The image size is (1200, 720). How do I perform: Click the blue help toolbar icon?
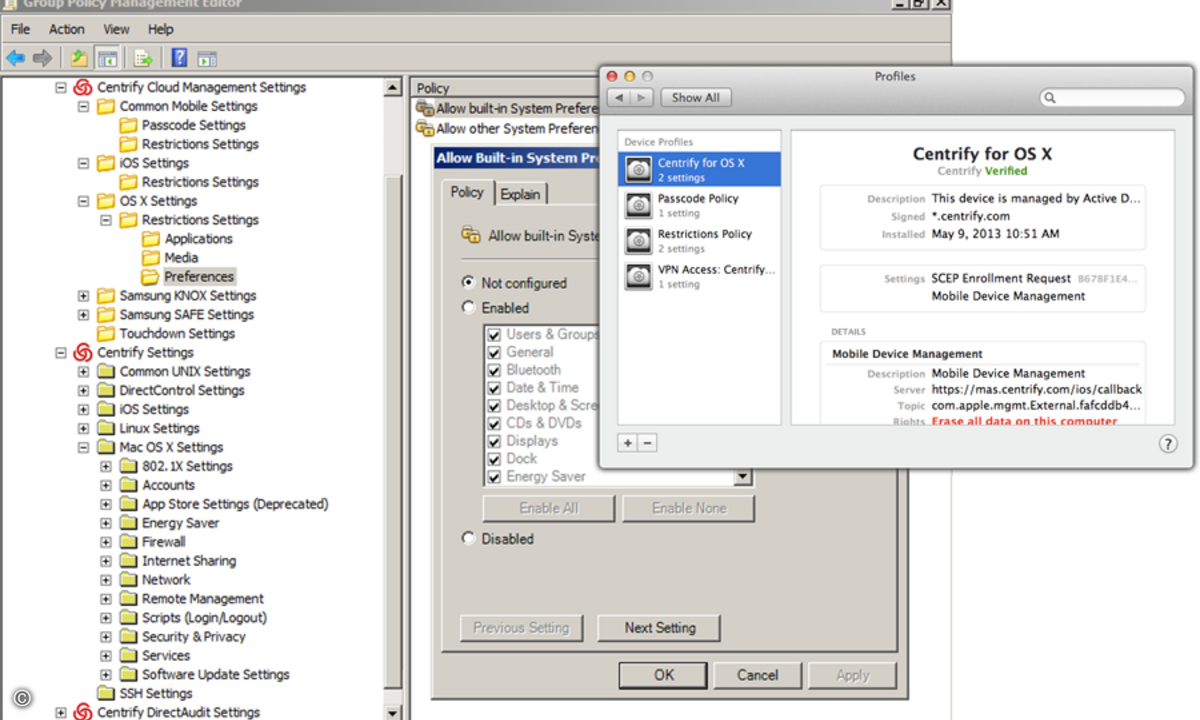180,58
